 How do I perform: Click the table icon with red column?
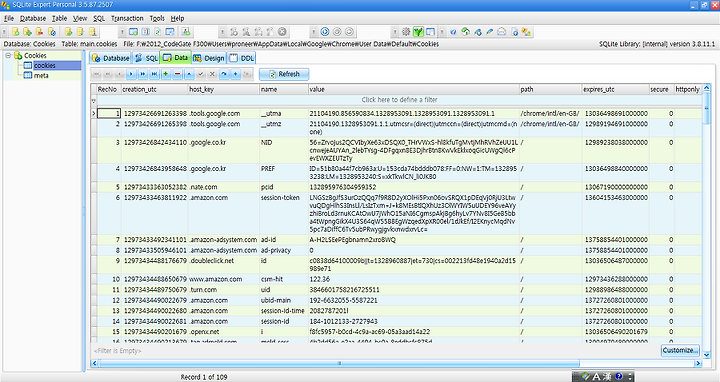(x=146, y=32)
